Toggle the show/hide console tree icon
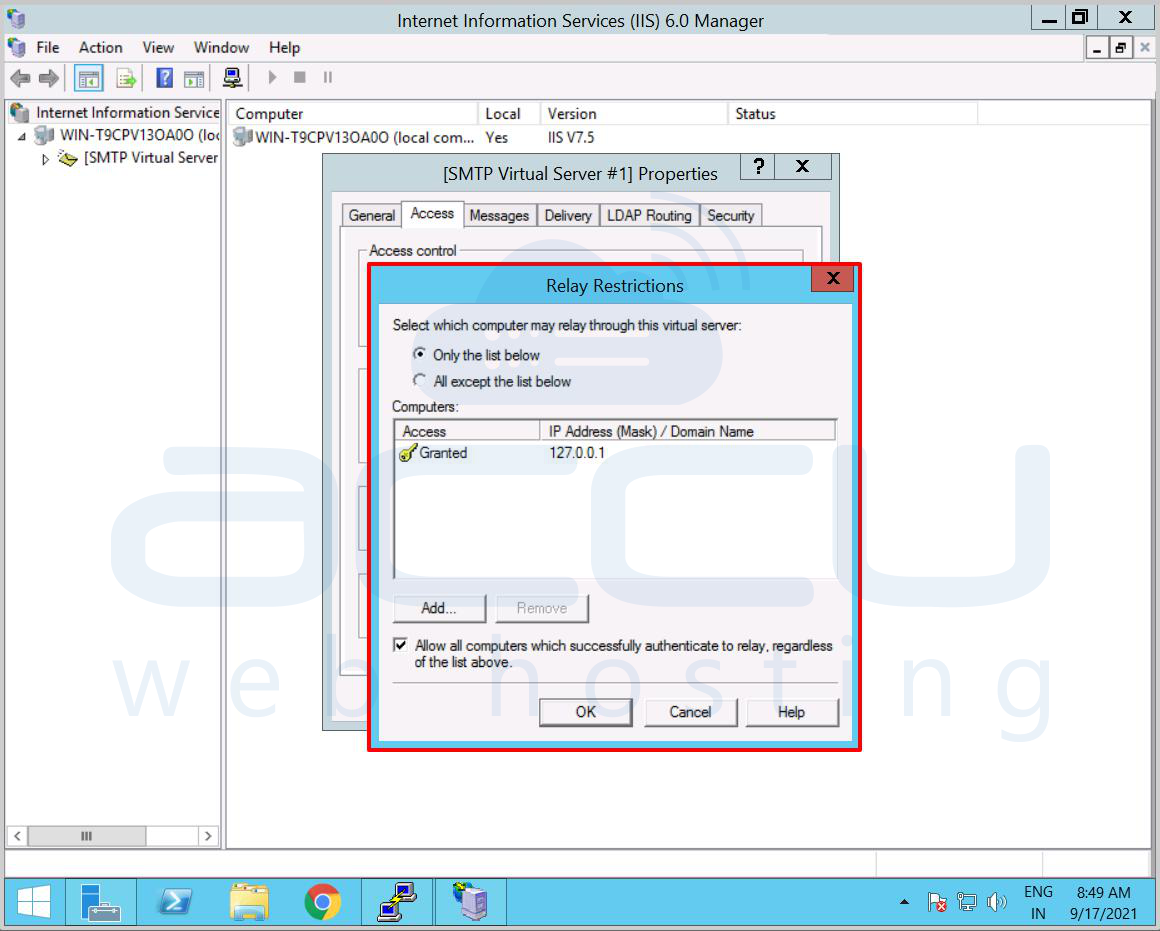1160x931 pixels. coord(89,78)
